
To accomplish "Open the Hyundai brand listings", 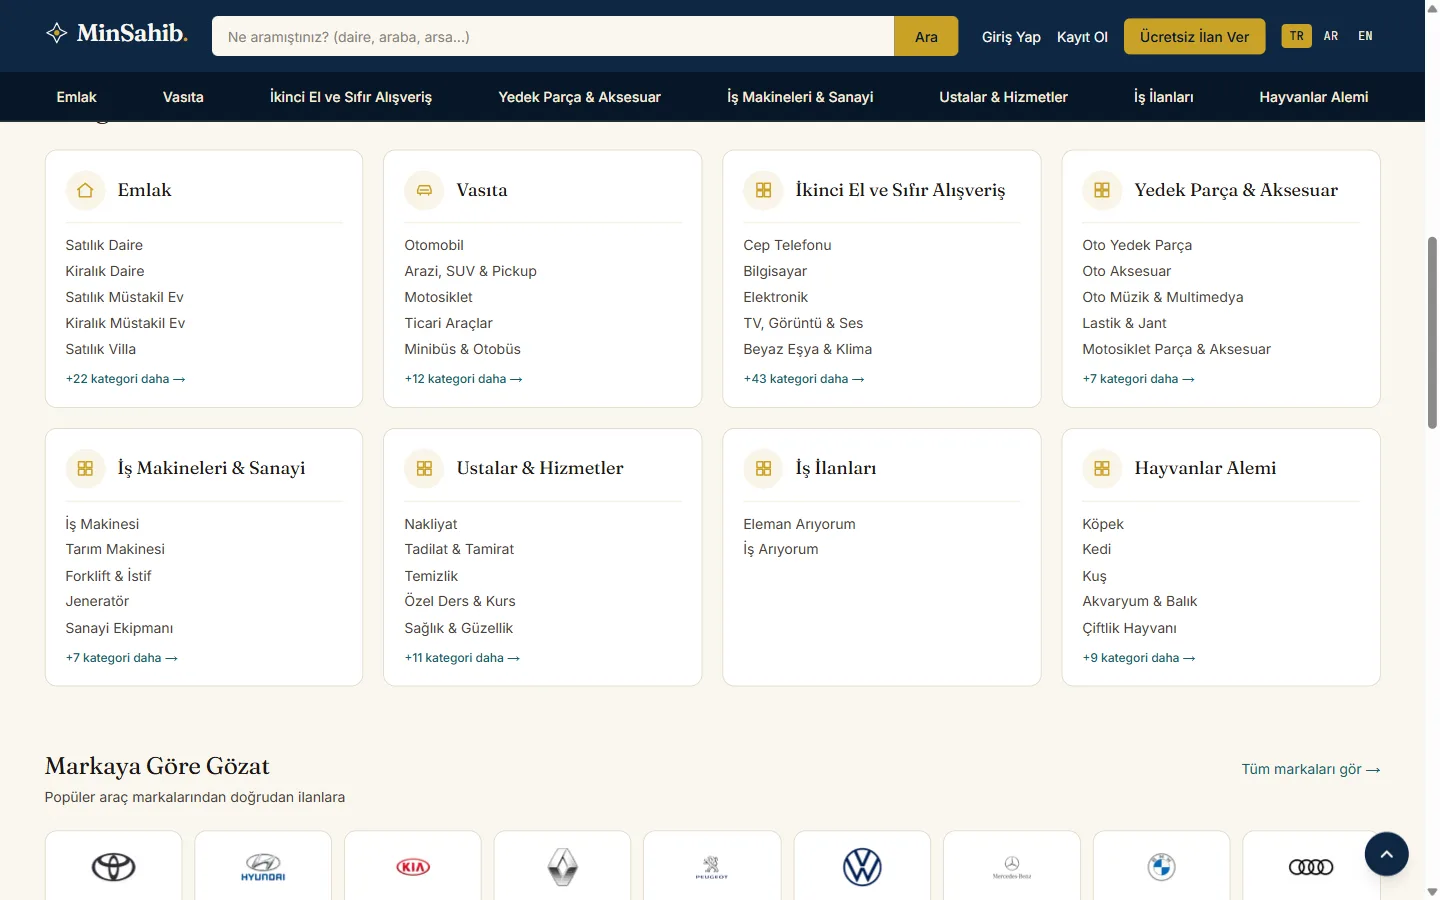I will 263,866.
